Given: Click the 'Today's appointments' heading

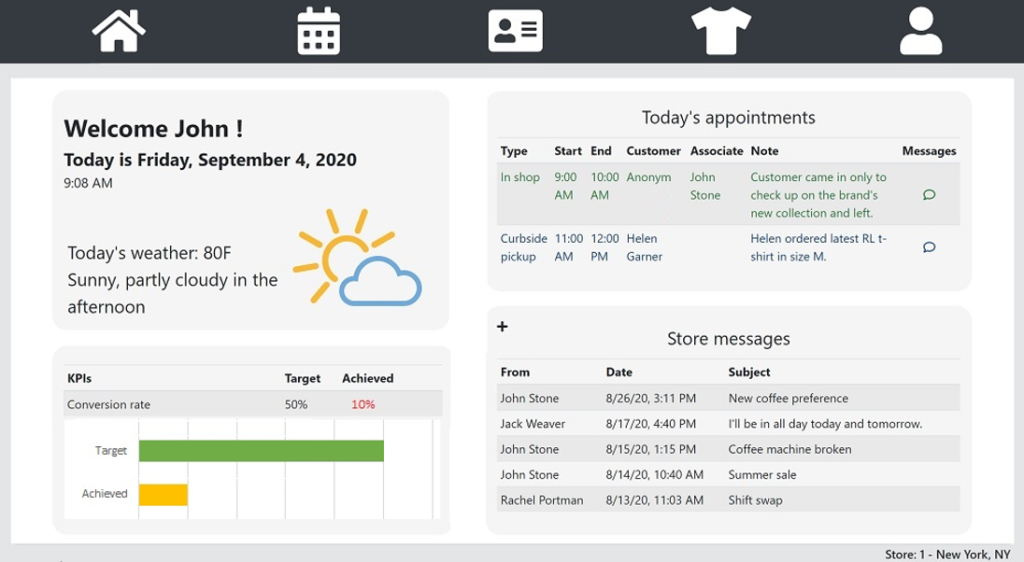Looking at the screenshot, I should [x=728, y=117].
